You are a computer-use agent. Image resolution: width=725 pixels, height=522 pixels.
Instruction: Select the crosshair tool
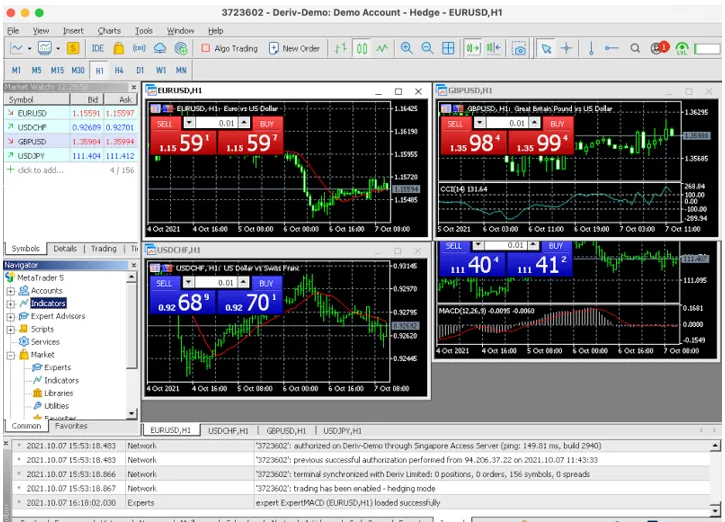click(566, 48)
